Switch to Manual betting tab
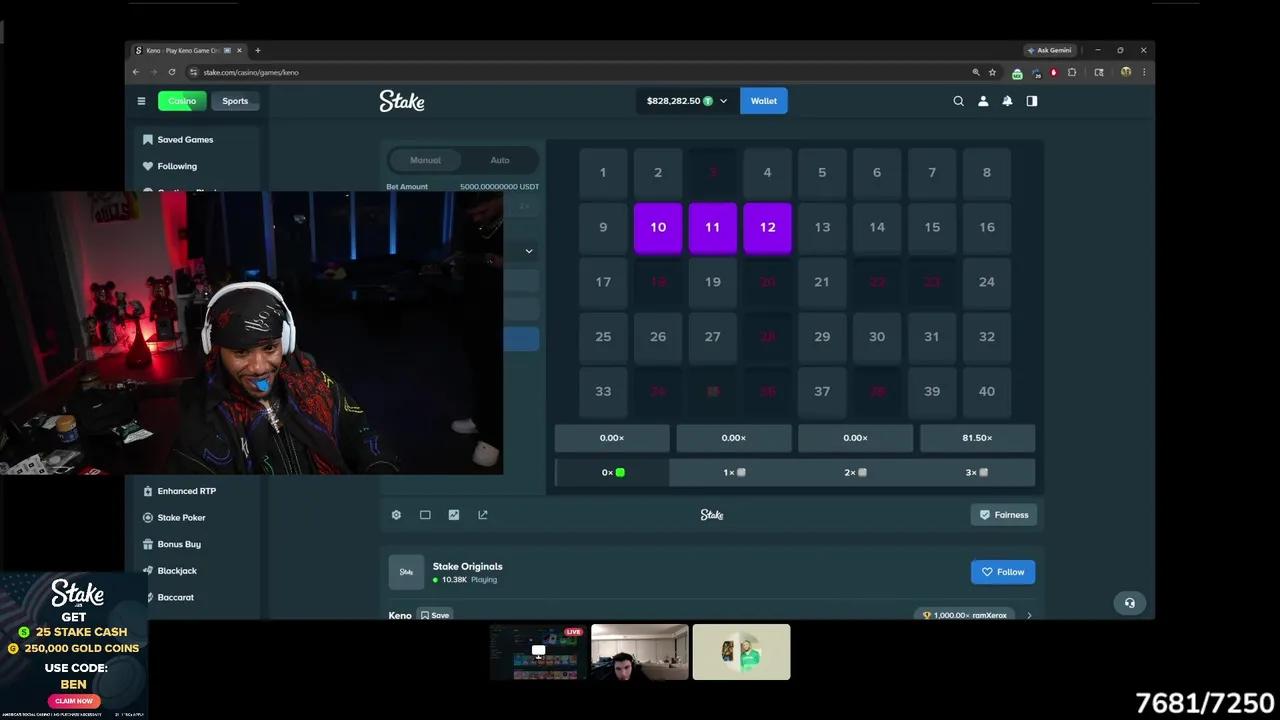 [x=425, y=160]
